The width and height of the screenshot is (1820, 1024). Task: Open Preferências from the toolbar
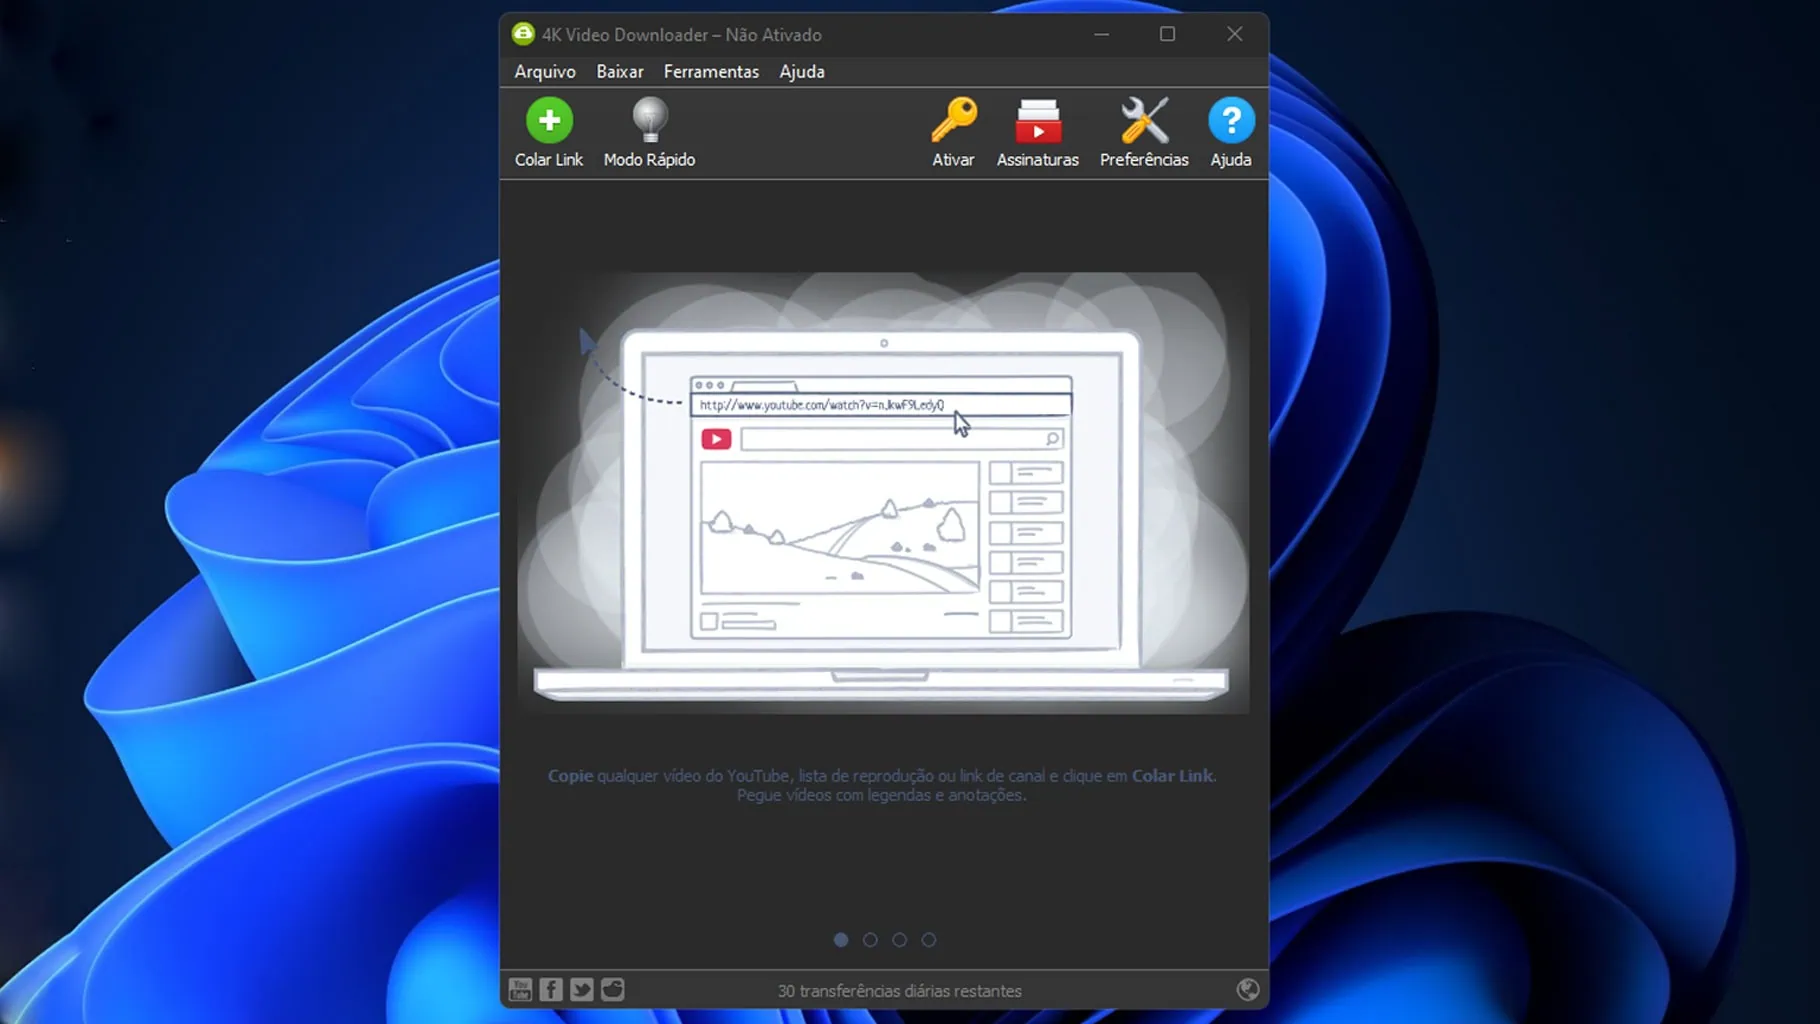(x=1144, y=132)
